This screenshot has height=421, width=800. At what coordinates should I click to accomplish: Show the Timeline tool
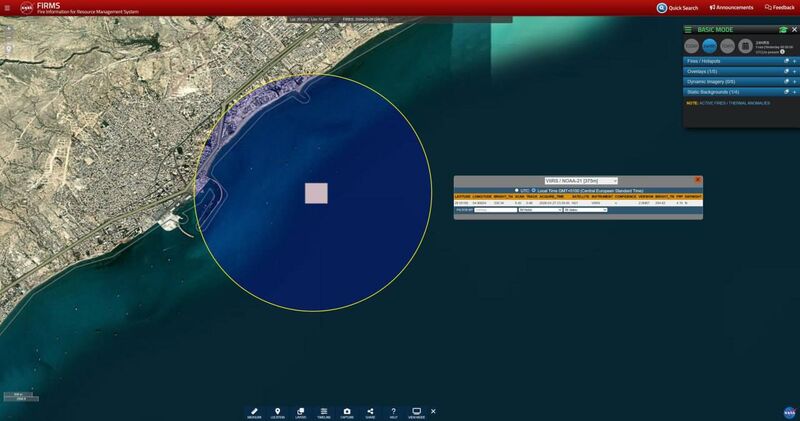tap(324, 412)
